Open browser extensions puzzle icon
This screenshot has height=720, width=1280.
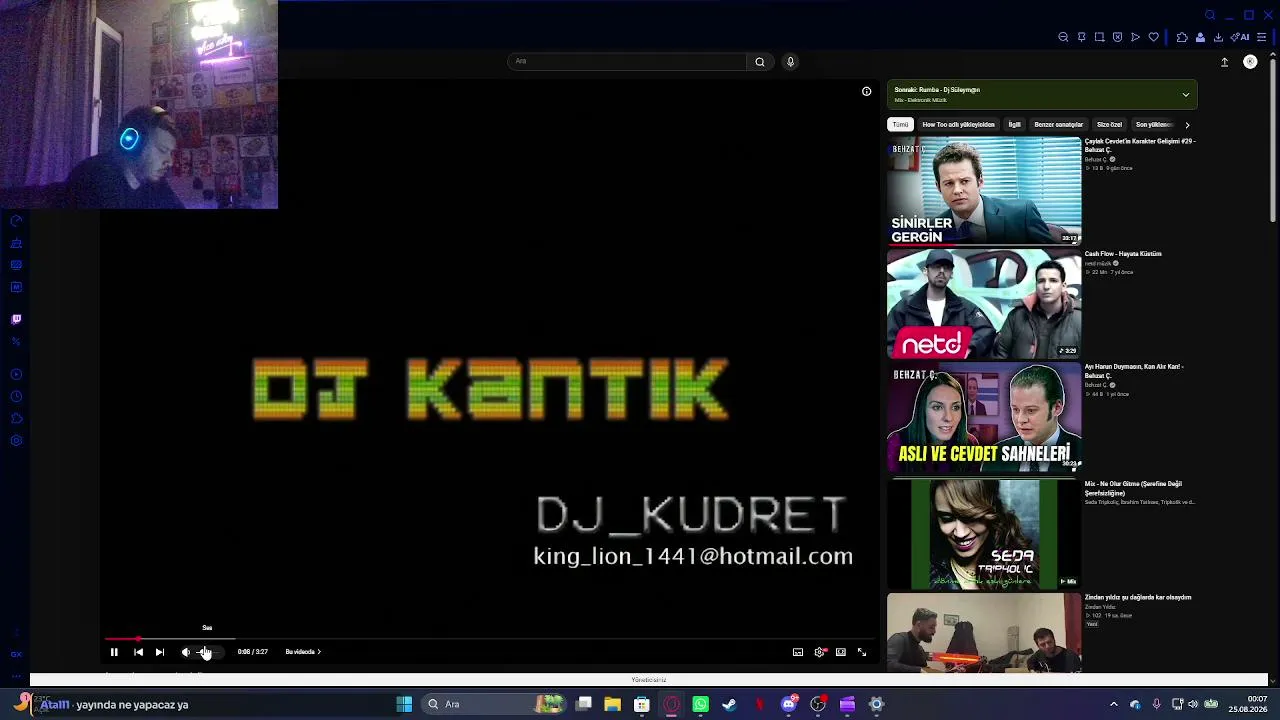click(1182, 37)
